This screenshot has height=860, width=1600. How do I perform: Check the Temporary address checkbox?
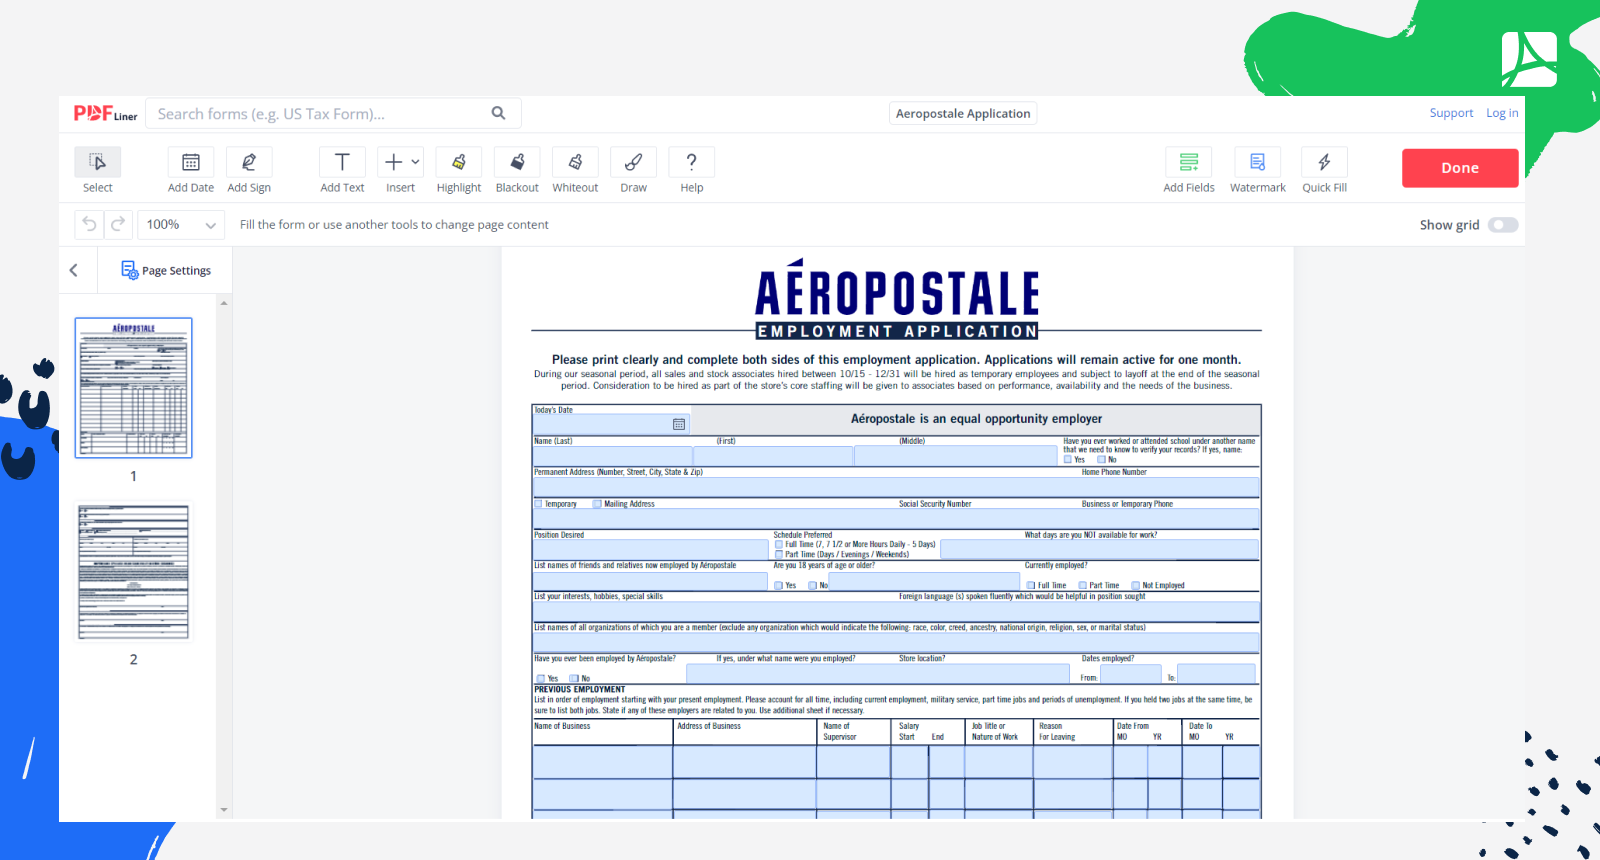click(539, 504)
